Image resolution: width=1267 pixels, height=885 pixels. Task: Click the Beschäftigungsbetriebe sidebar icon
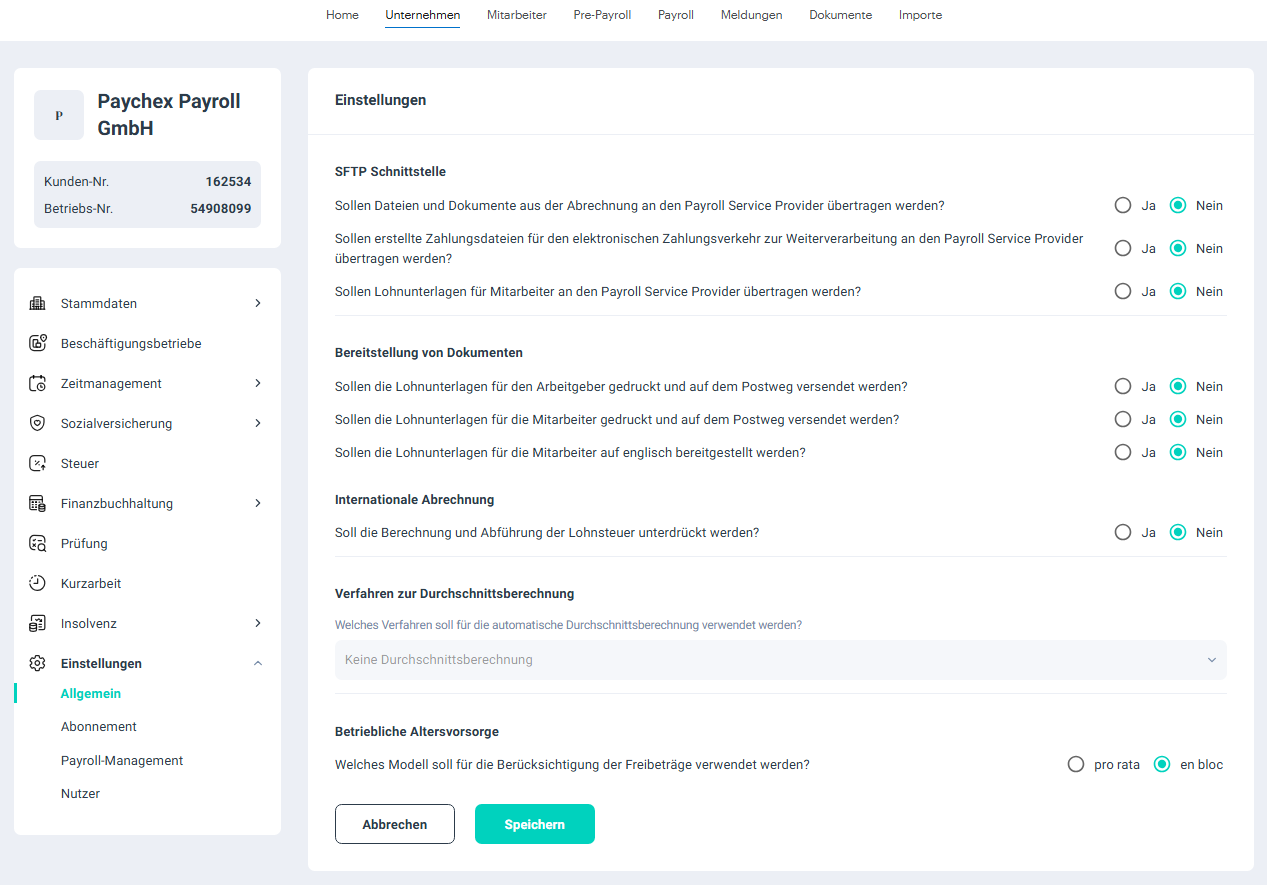pos(38,343)
